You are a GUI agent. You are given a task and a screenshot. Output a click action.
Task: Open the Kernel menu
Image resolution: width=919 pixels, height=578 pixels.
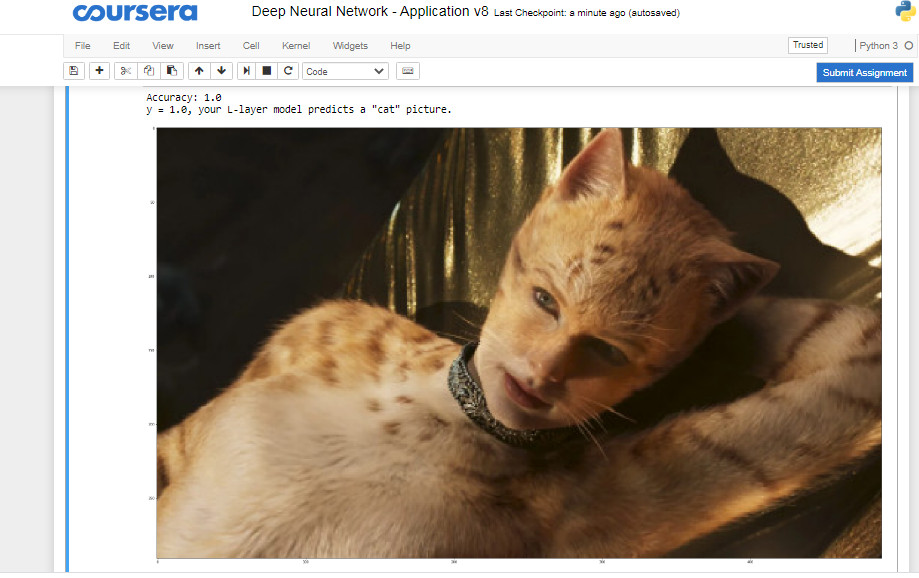(296, 46)
